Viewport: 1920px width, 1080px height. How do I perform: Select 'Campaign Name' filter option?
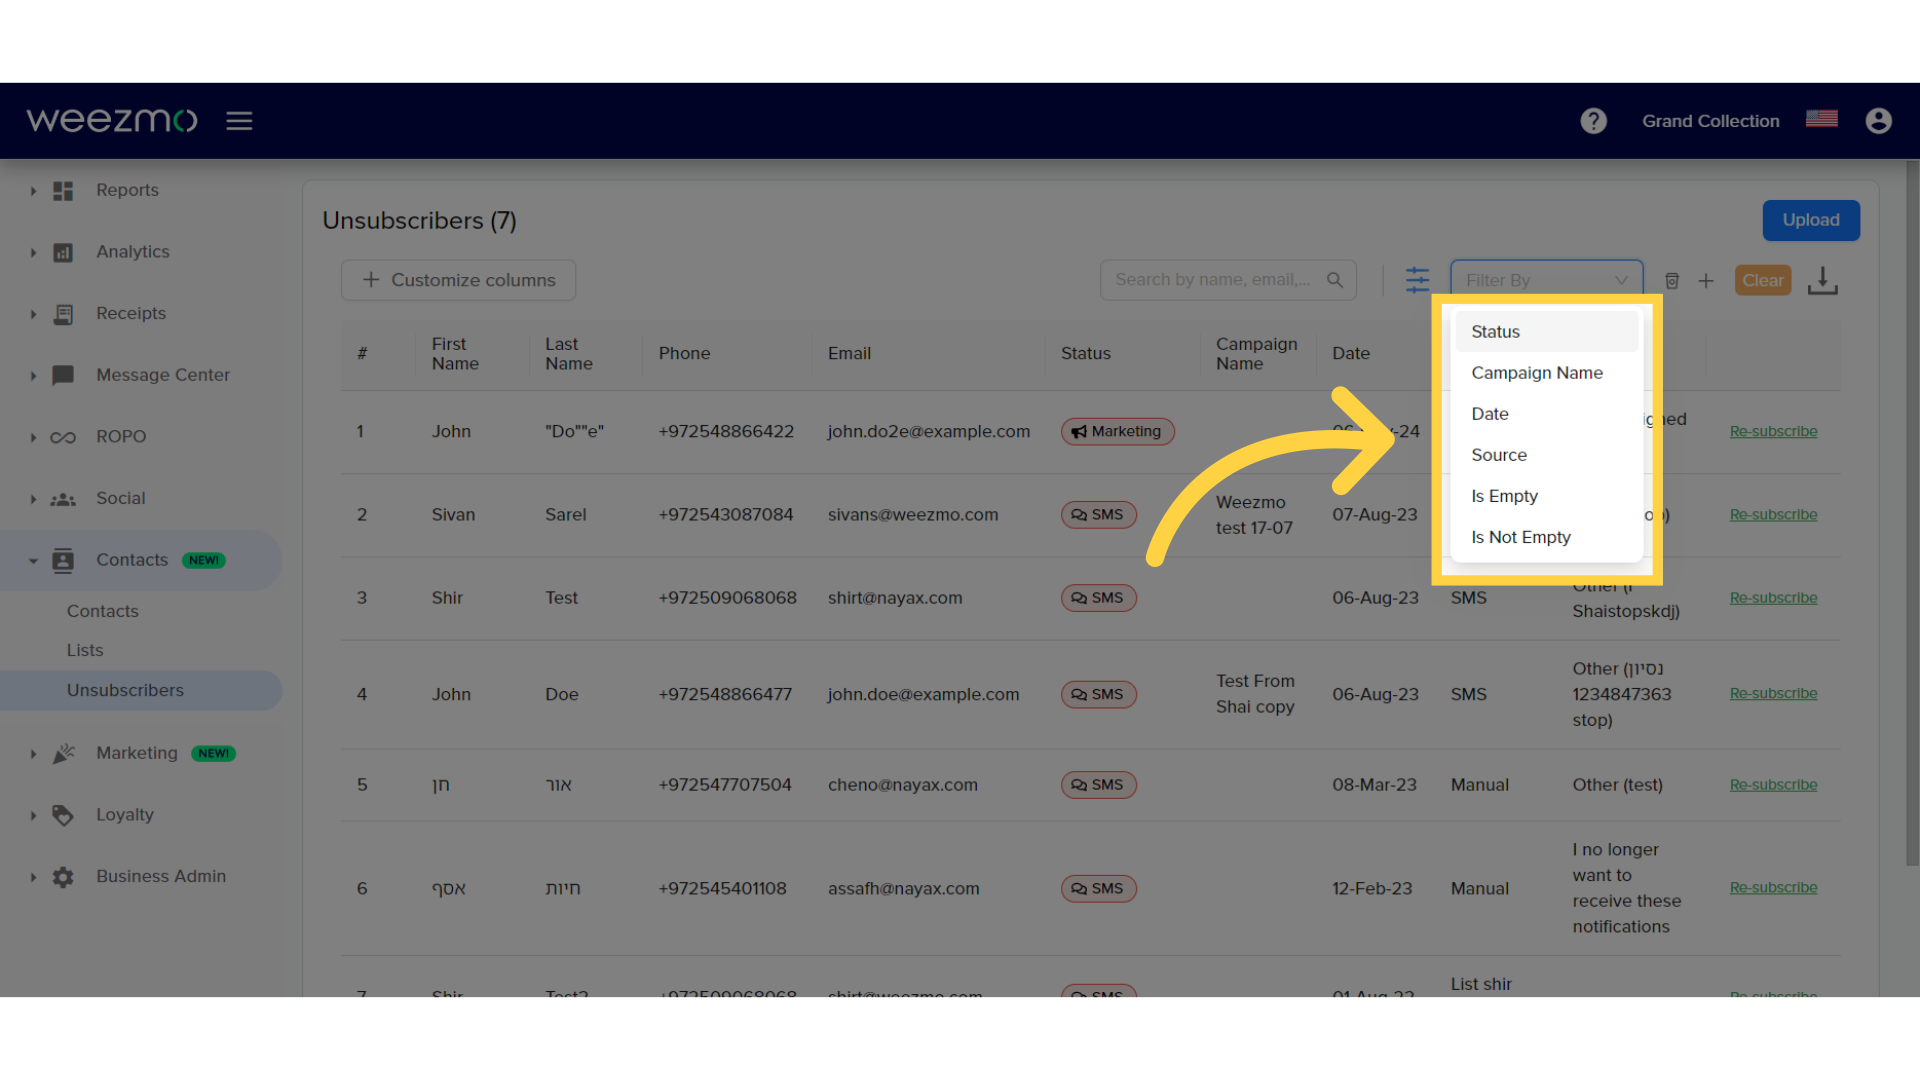tap(1538, 372)
